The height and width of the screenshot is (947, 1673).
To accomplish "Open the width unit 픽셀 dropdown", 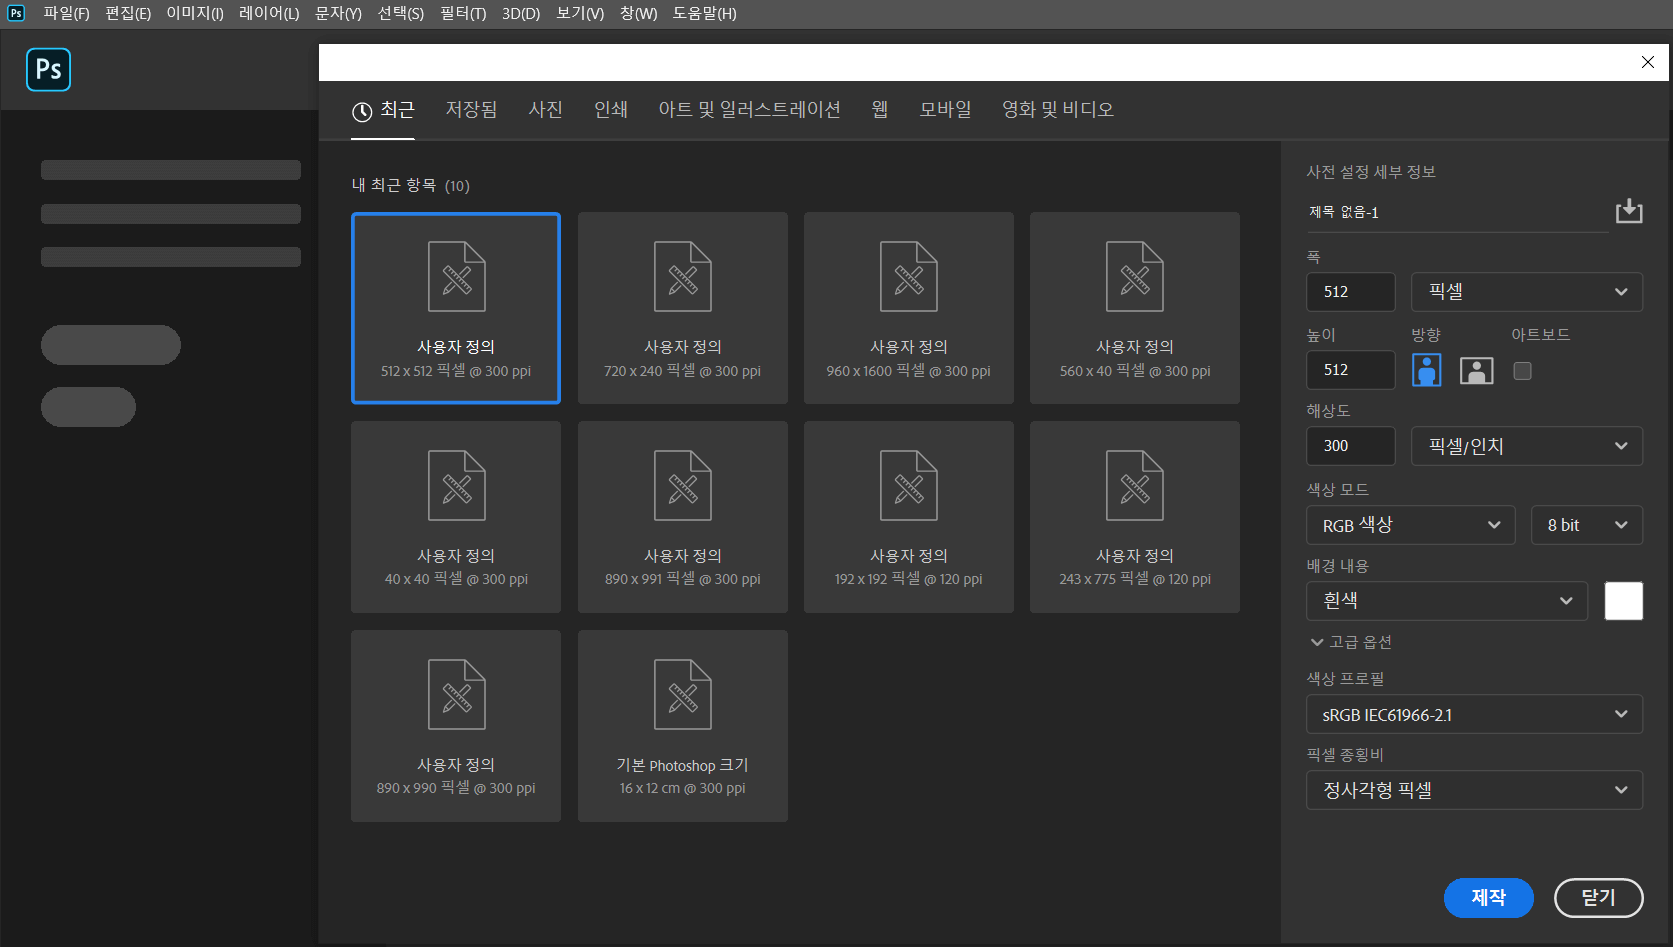I will pos(1527,292).
